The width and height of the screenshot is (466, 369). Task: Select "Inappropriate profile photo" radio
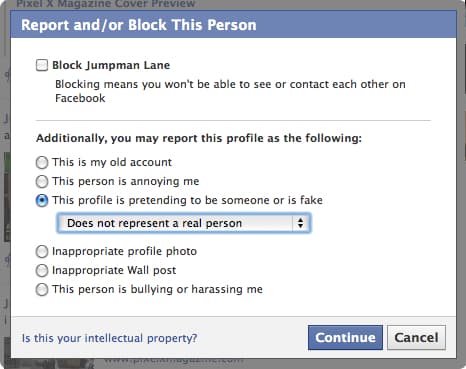(42, 252)
